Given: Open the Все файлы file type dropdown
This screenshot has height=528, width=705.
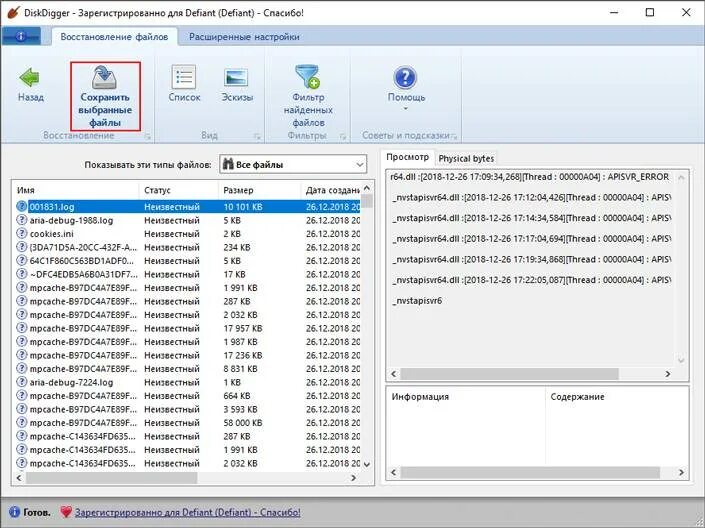Looking at the screenshot, I should click(293, 165).
